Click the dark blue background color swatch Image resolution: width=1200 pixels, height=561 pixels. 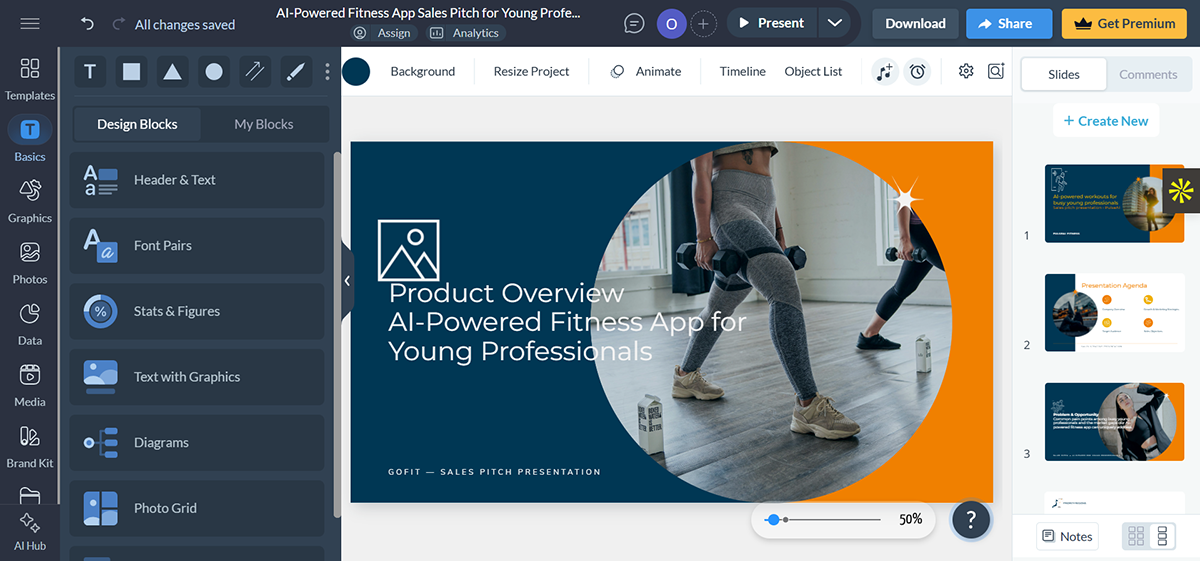(x=356, y=72)
